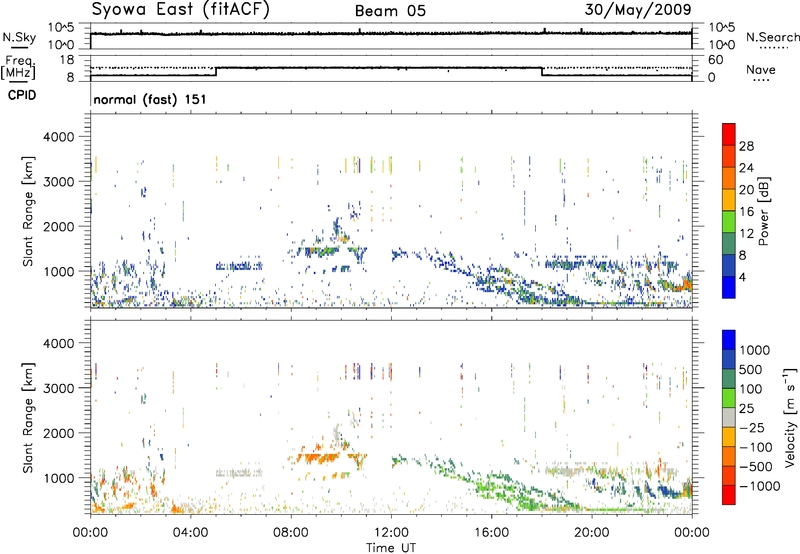Click the '2000' tick of the power panel
The height and width of the screenshot is (554, 800).
pyautogui.click(x=59, y=226)
